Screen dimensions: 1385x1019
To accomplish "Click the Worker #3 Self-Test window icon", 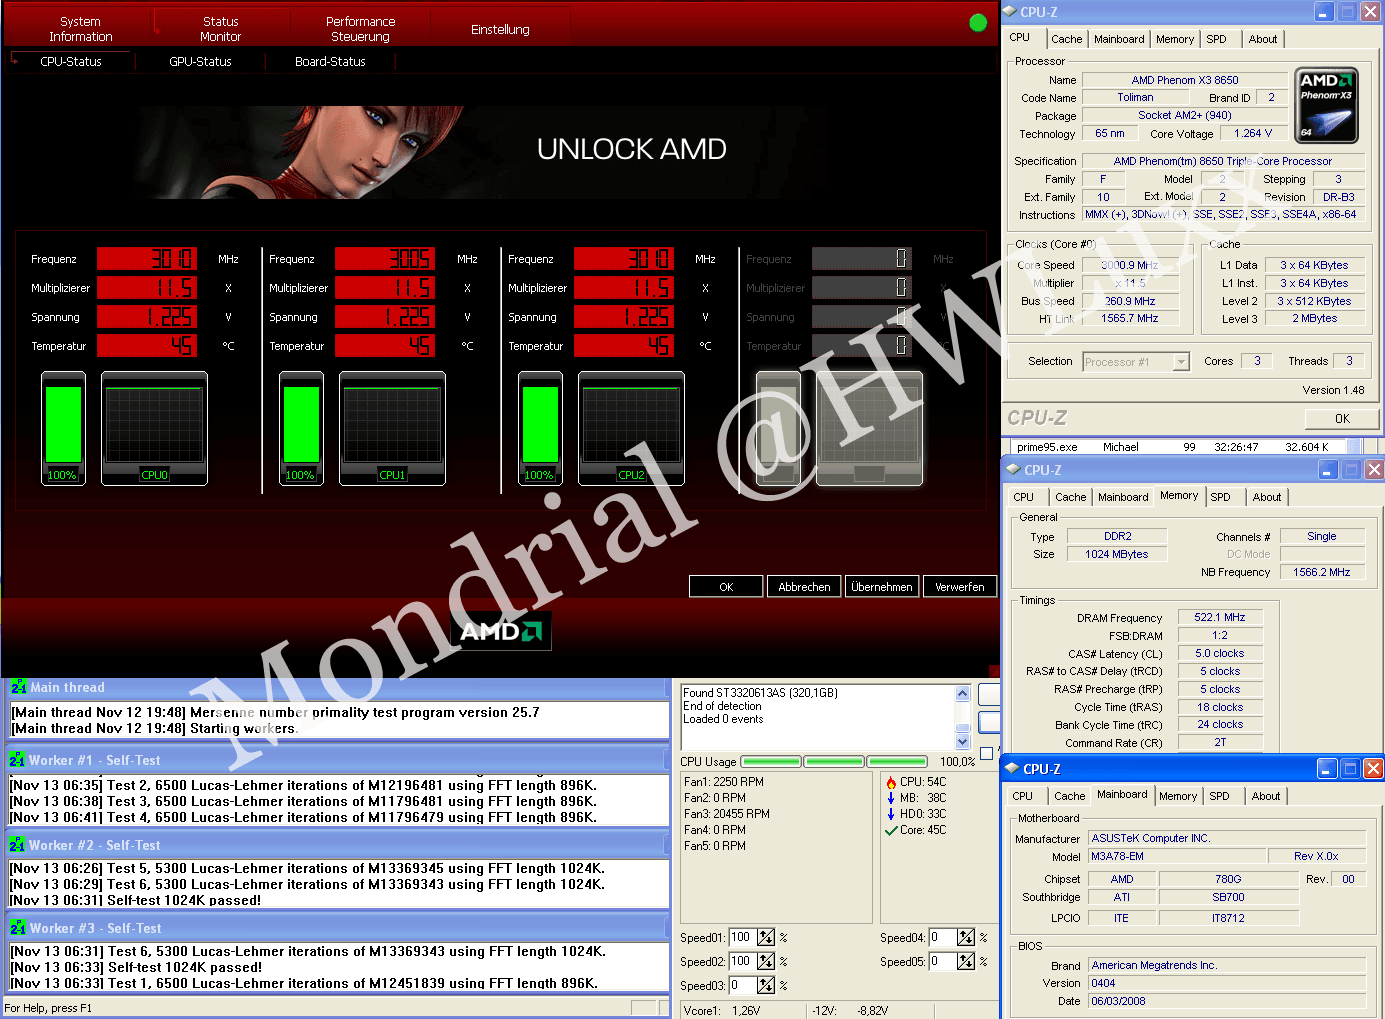I will click(x=17, y=928).
